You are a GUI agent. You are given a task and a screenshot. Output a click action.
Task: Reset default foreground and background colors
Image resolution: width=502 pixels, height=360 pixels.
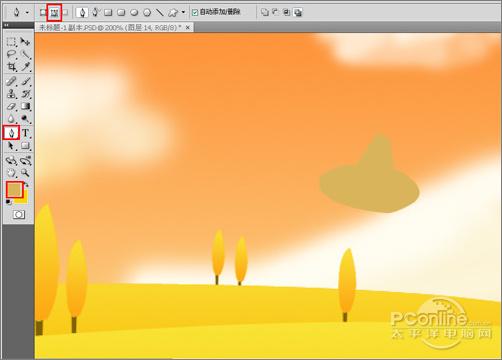tap(8, 202)
